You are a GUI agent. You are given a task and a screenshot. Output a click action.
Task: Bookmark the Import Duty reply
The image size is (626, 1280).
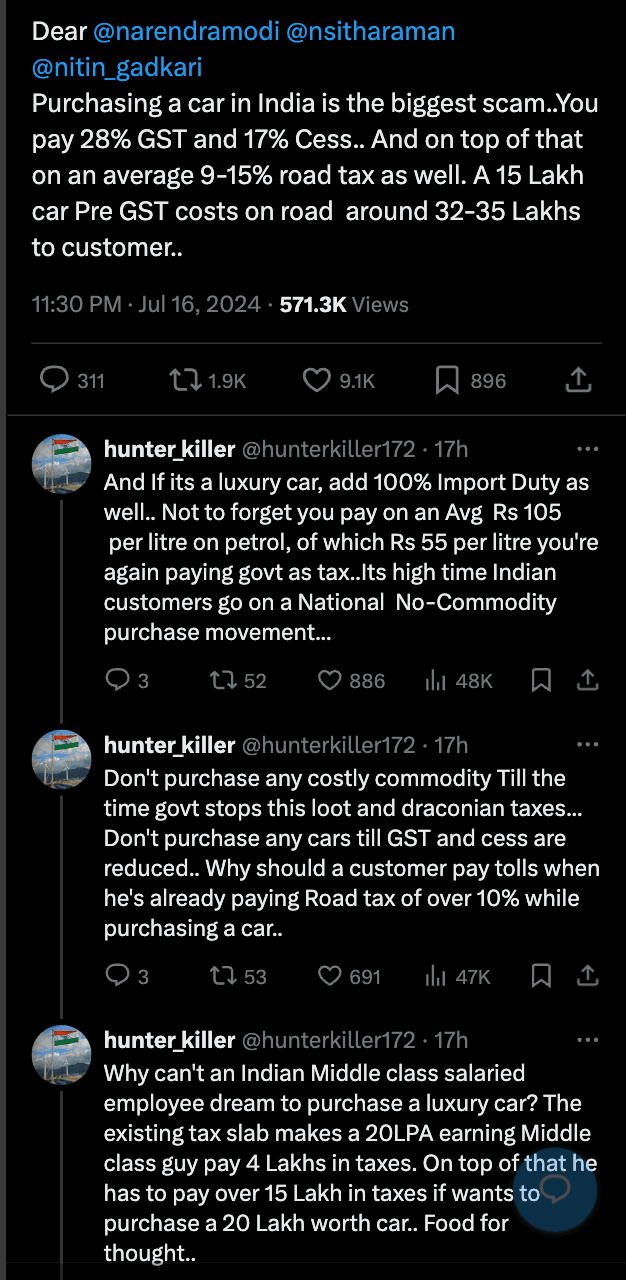541,680
